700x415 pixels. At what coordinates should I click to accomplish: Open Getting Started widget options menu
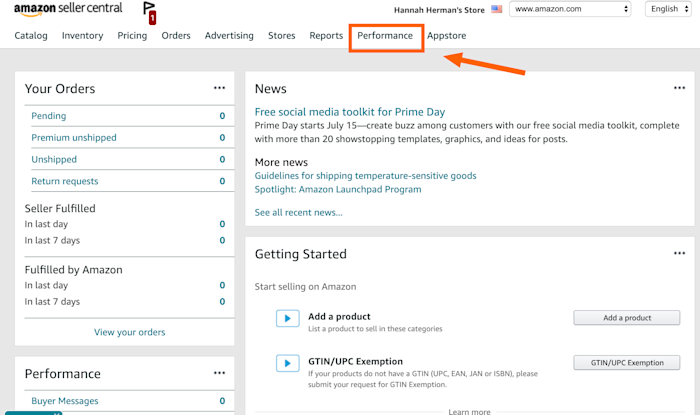[x=679, y=253]
